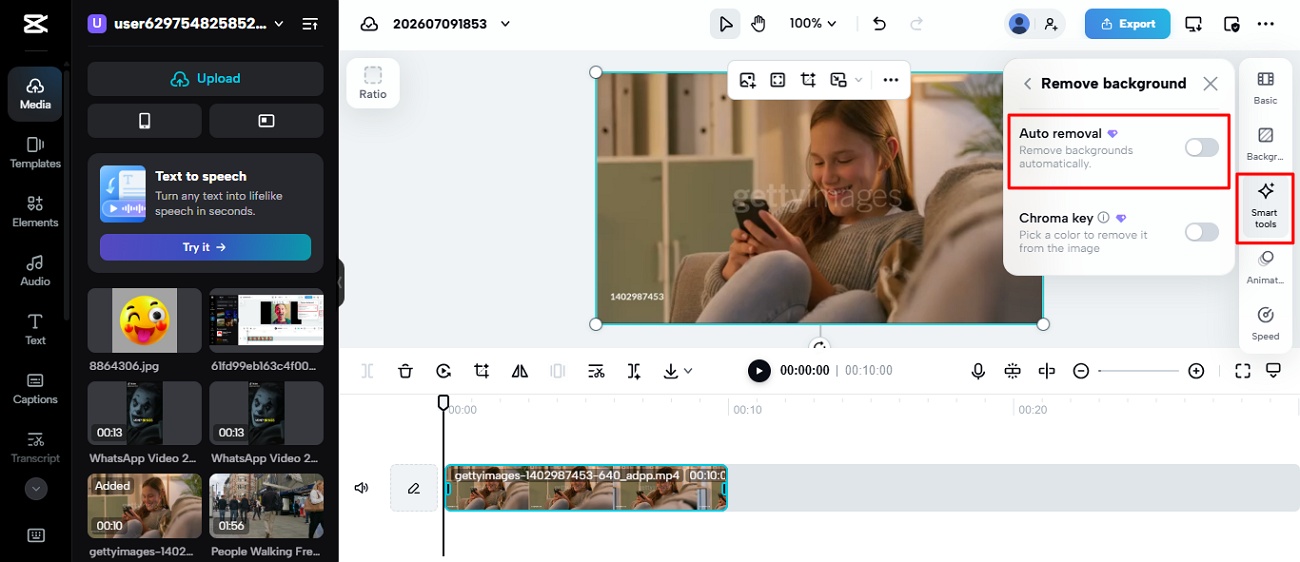This screenshot has height=562, width=1300.
Task: Click the present screen icon next to Export
Action: pos(1194,24)
